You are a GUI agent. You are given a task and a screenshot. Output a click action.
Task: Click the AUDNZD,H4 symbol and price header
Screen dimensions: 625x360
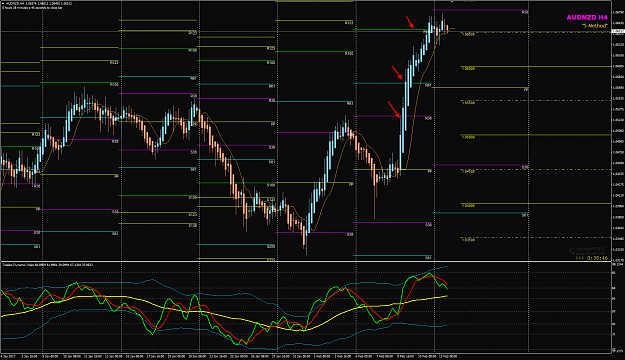tap(37, 4)
